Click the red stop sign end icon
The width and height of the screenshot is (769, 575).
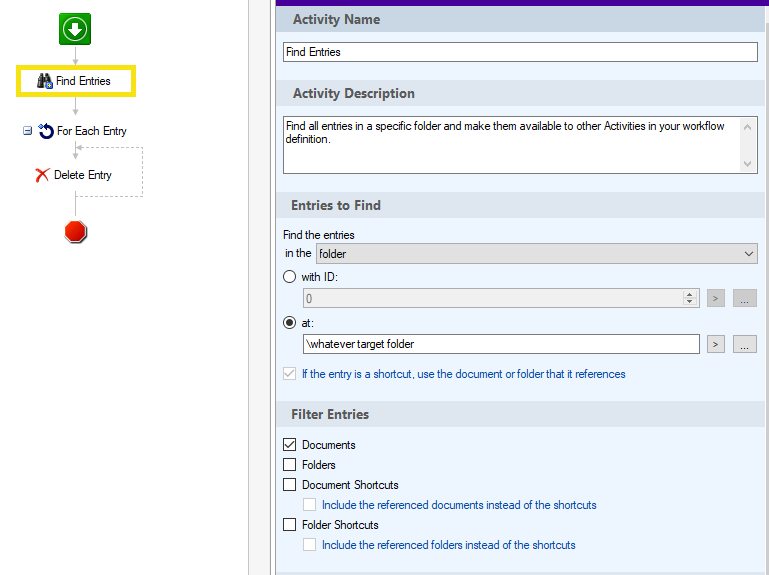click(76, 232)
